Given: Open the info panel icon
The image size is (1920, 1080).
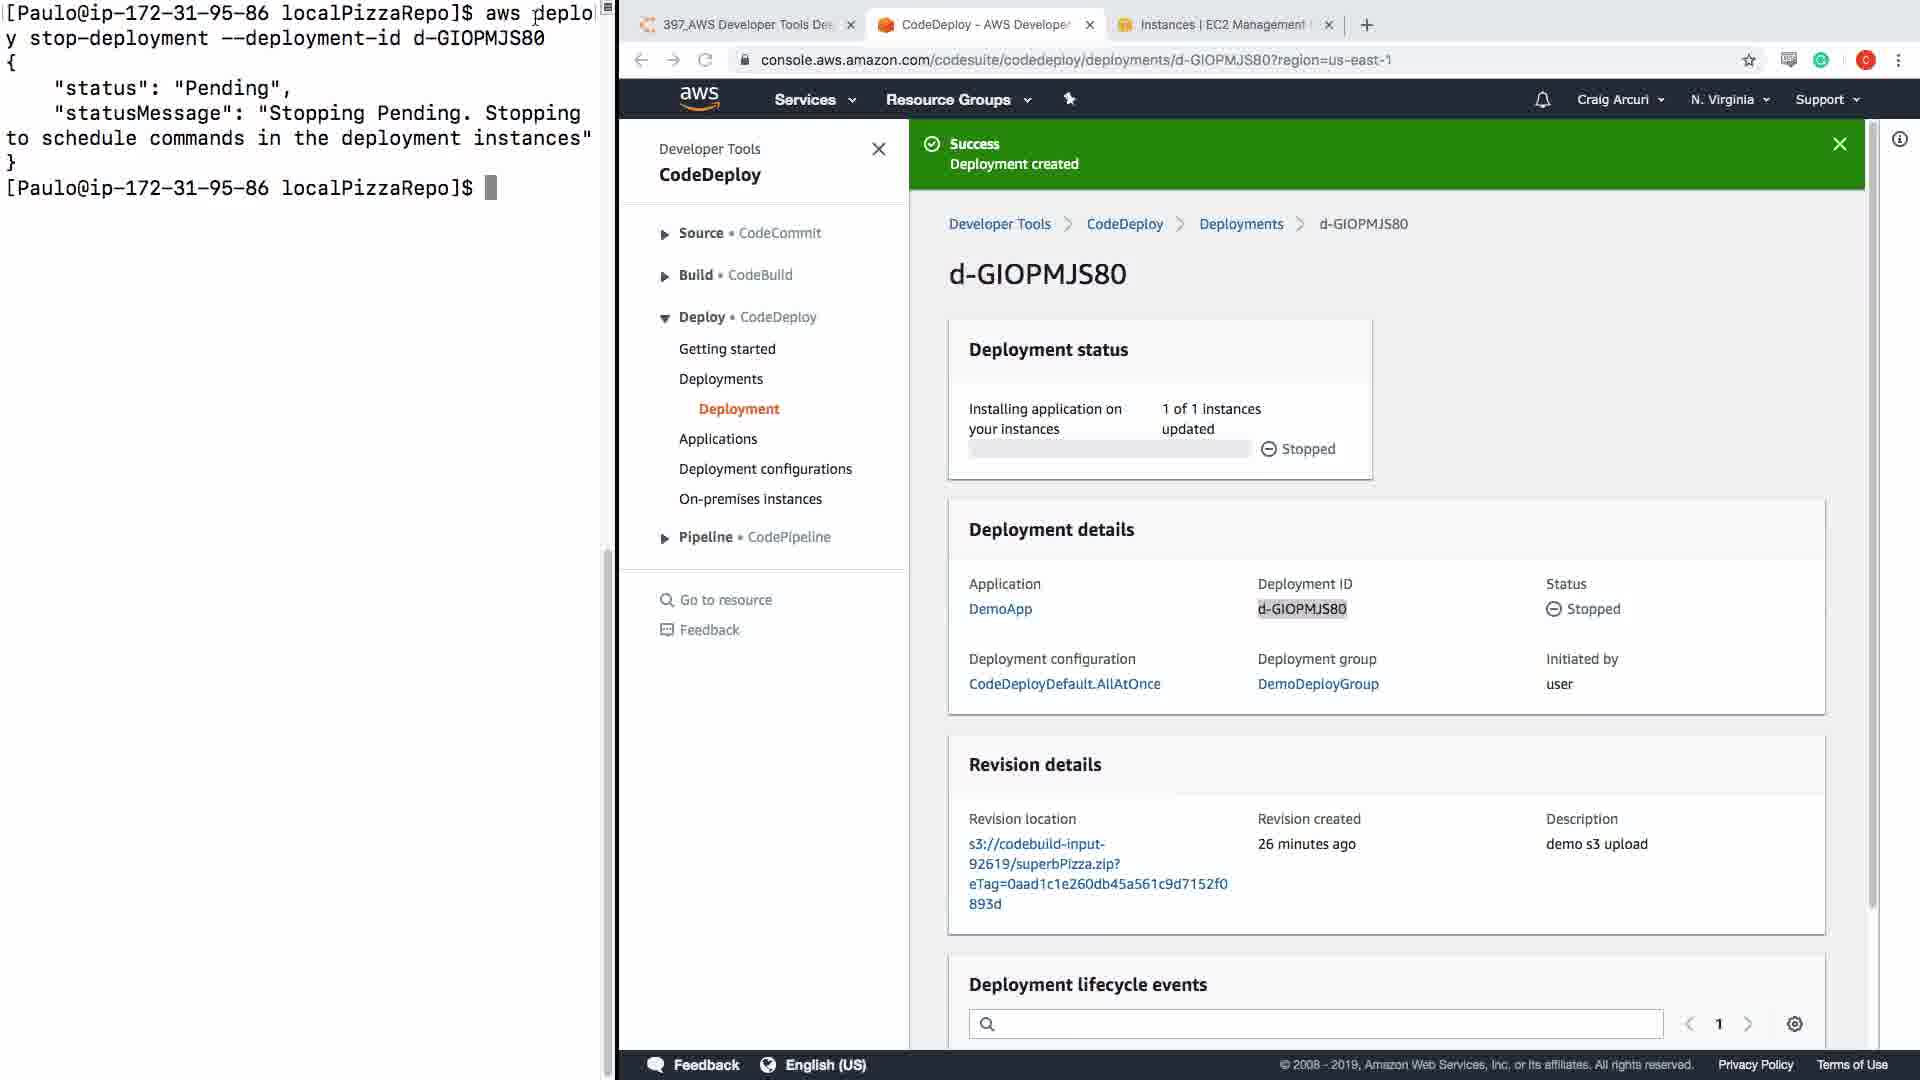Looking at the screenshot, I should pyautogui.click(x=1899, y=140).
